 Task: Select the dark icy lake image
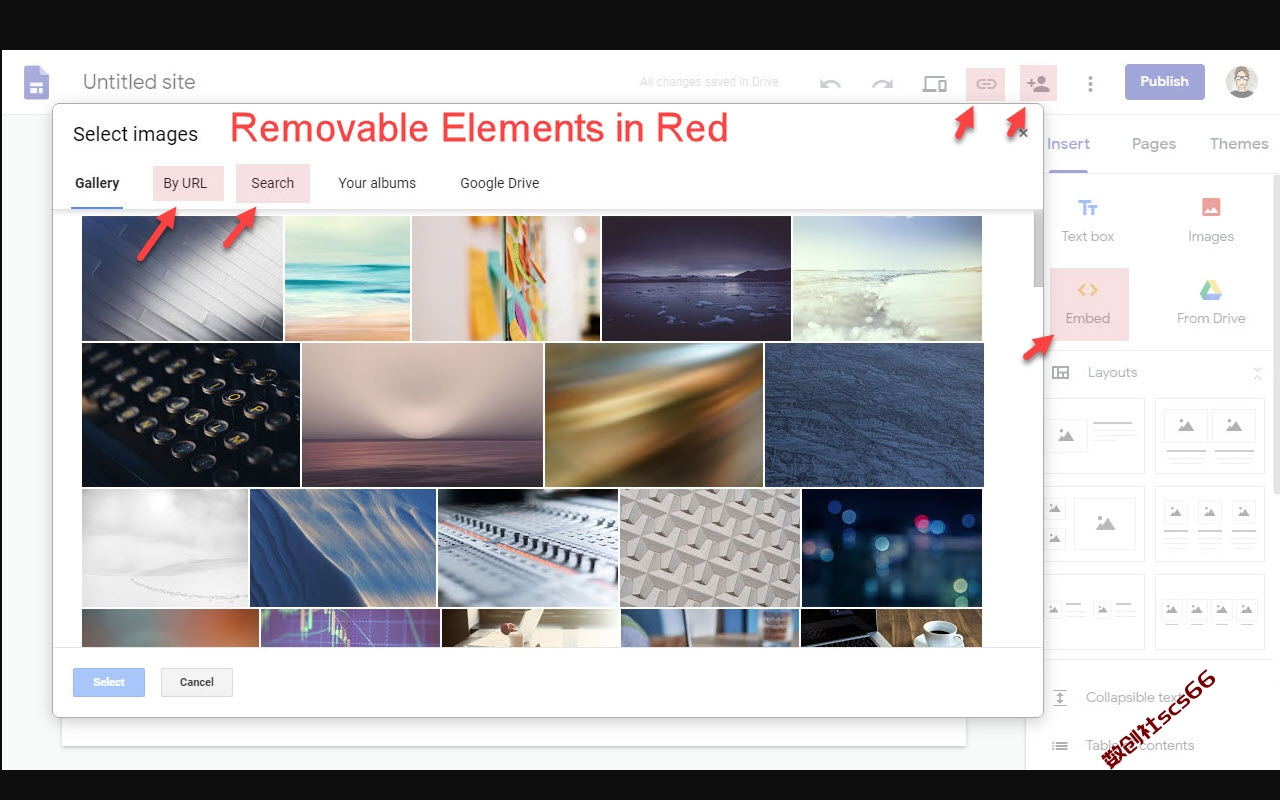pyautogui.click(x=696, y=278)
